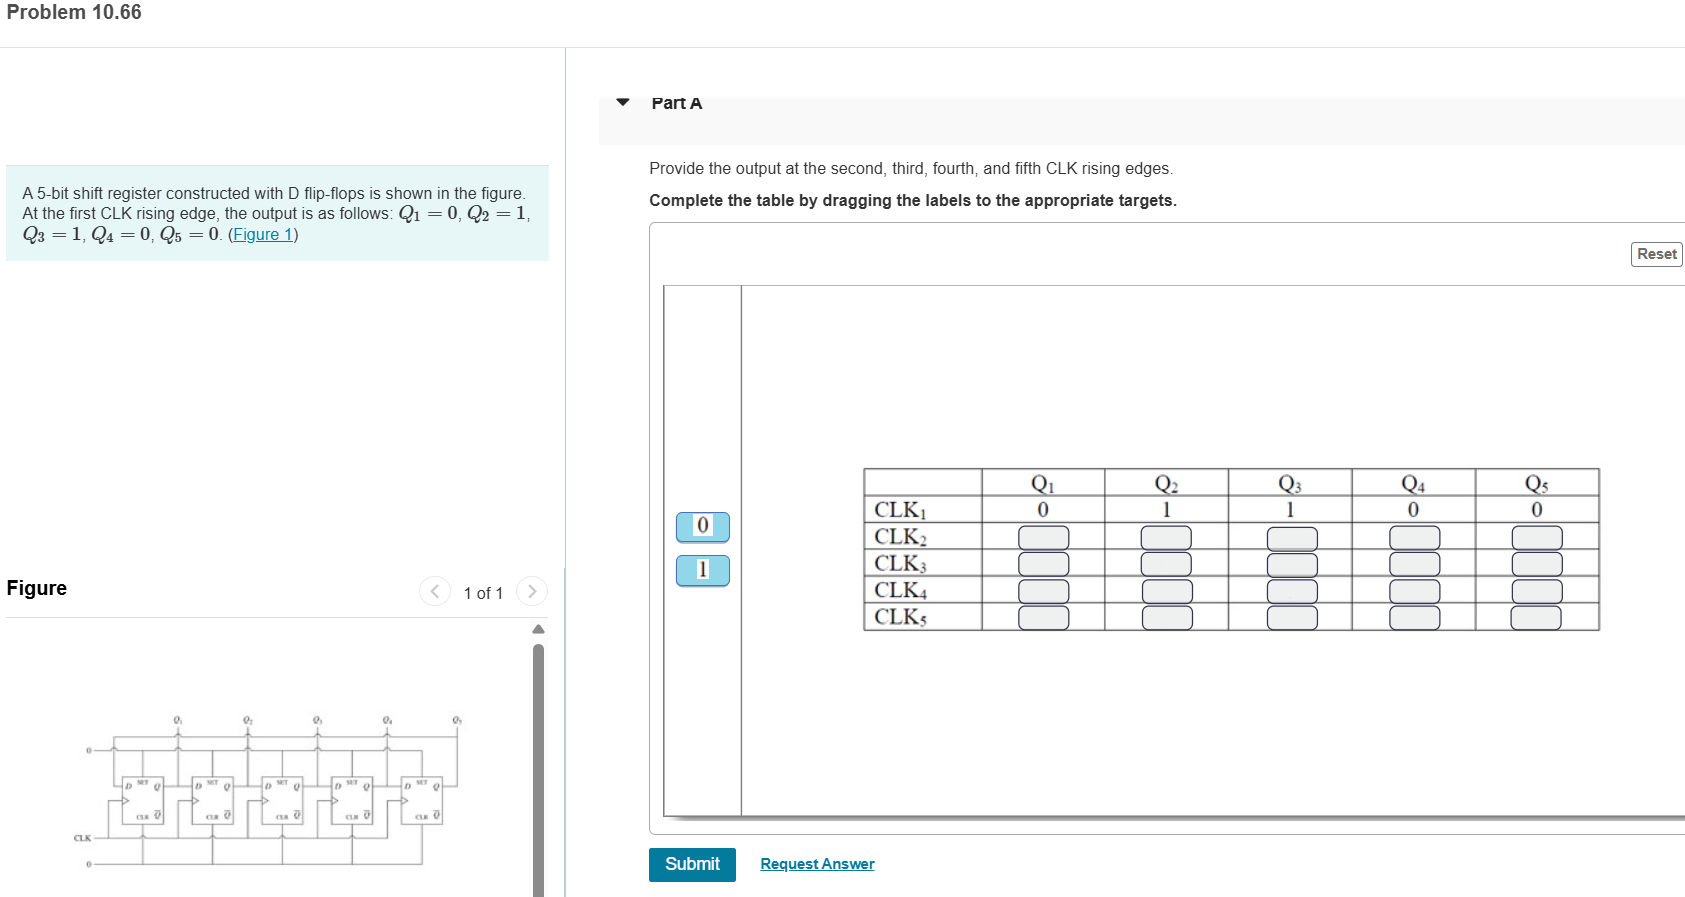This screenshot has height=897, width=1685.
Task: Click the figure panel vertical scrollbar thumb
Action: tap(538, 770)
